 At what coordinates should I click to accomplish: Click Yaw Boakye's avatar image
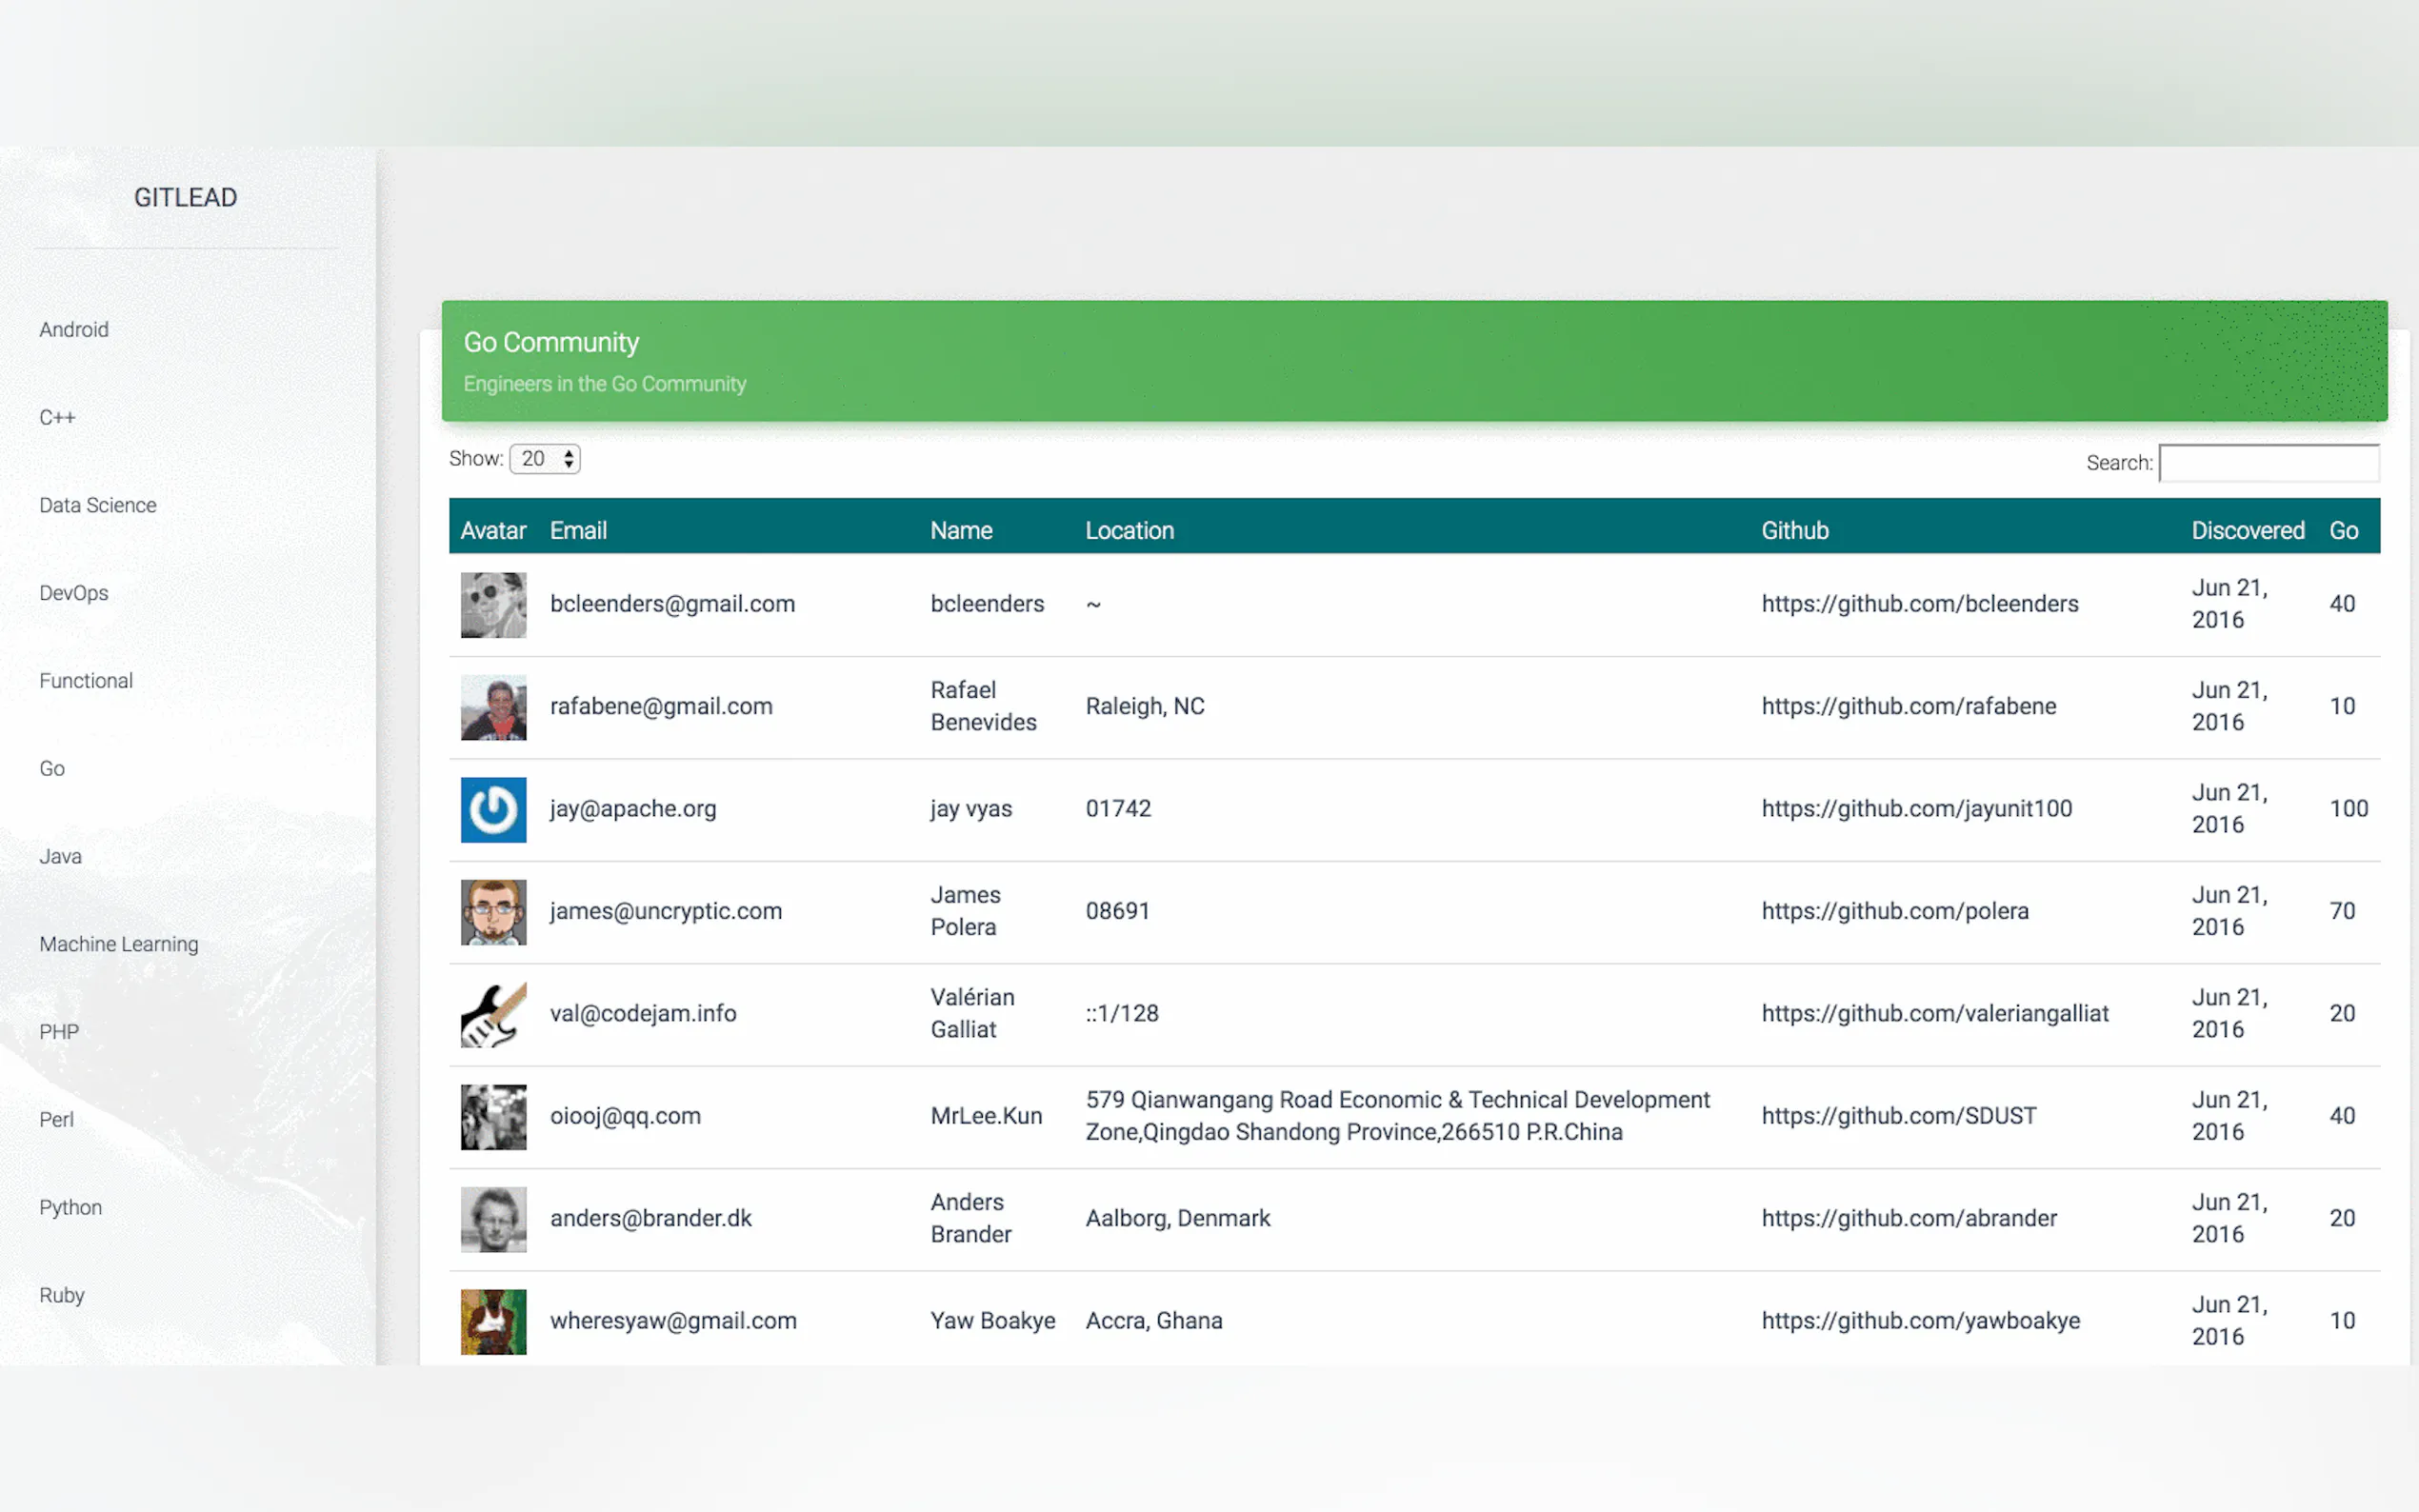pyautogui.click(x=493, y=1321)
